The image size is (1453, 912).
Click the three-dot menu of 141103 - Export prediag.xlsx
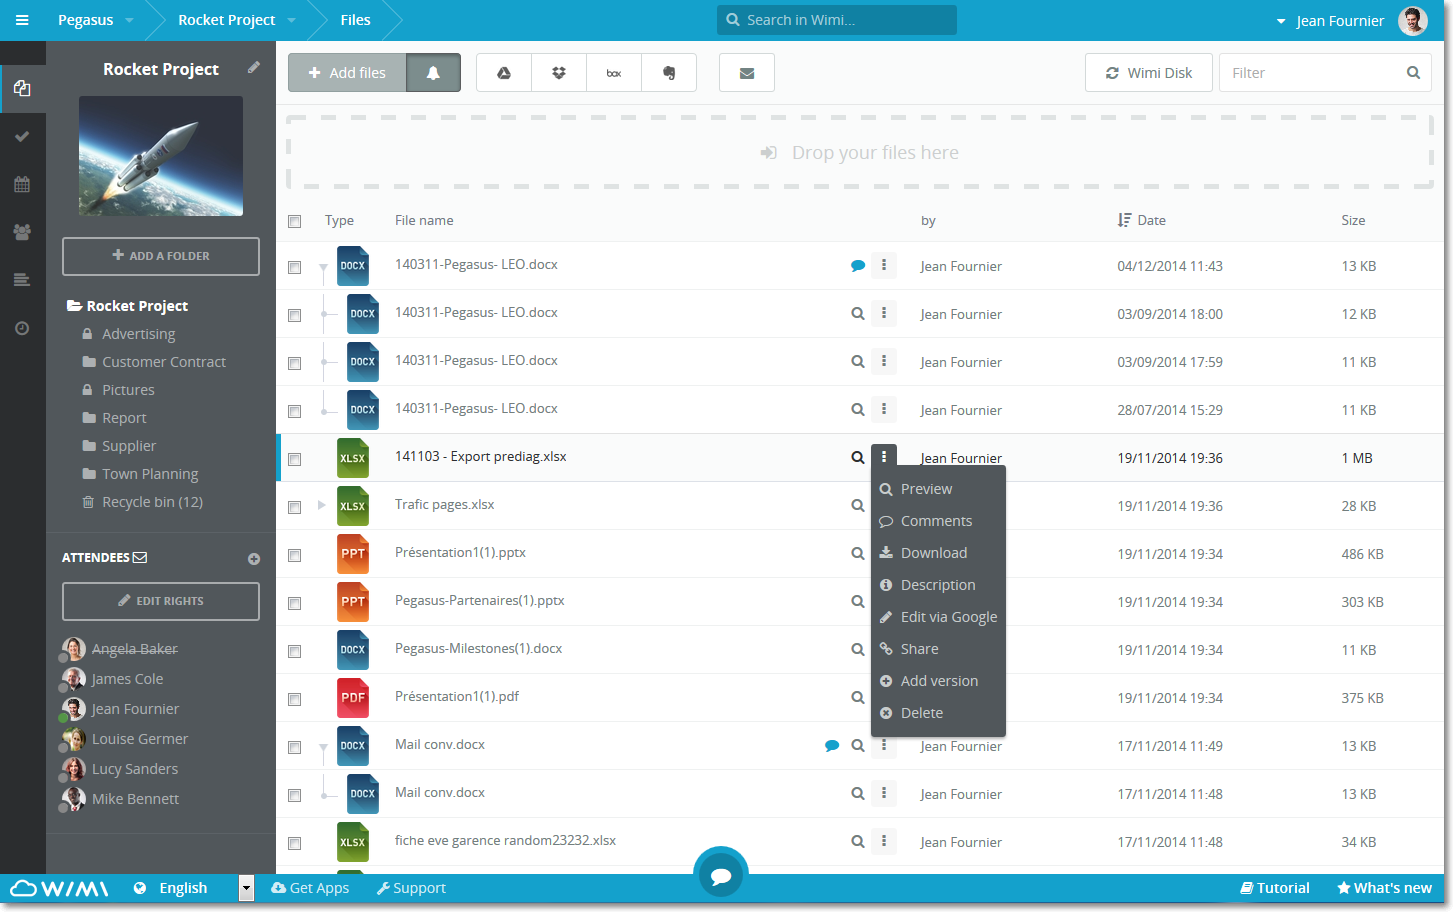(x=884, y=457)
